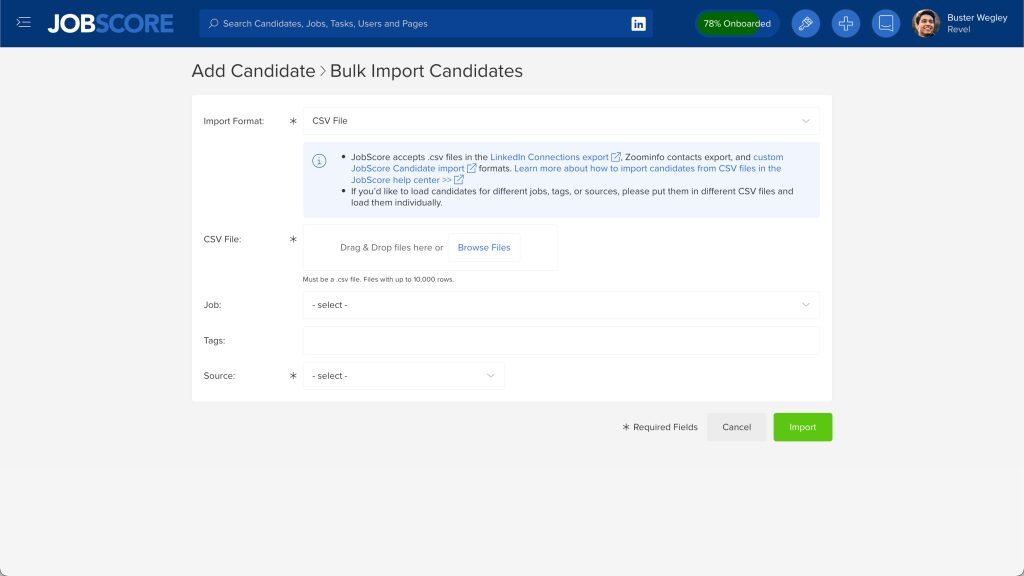
Task: Expand the Job selection dropdown
Action: pos(561,305)
